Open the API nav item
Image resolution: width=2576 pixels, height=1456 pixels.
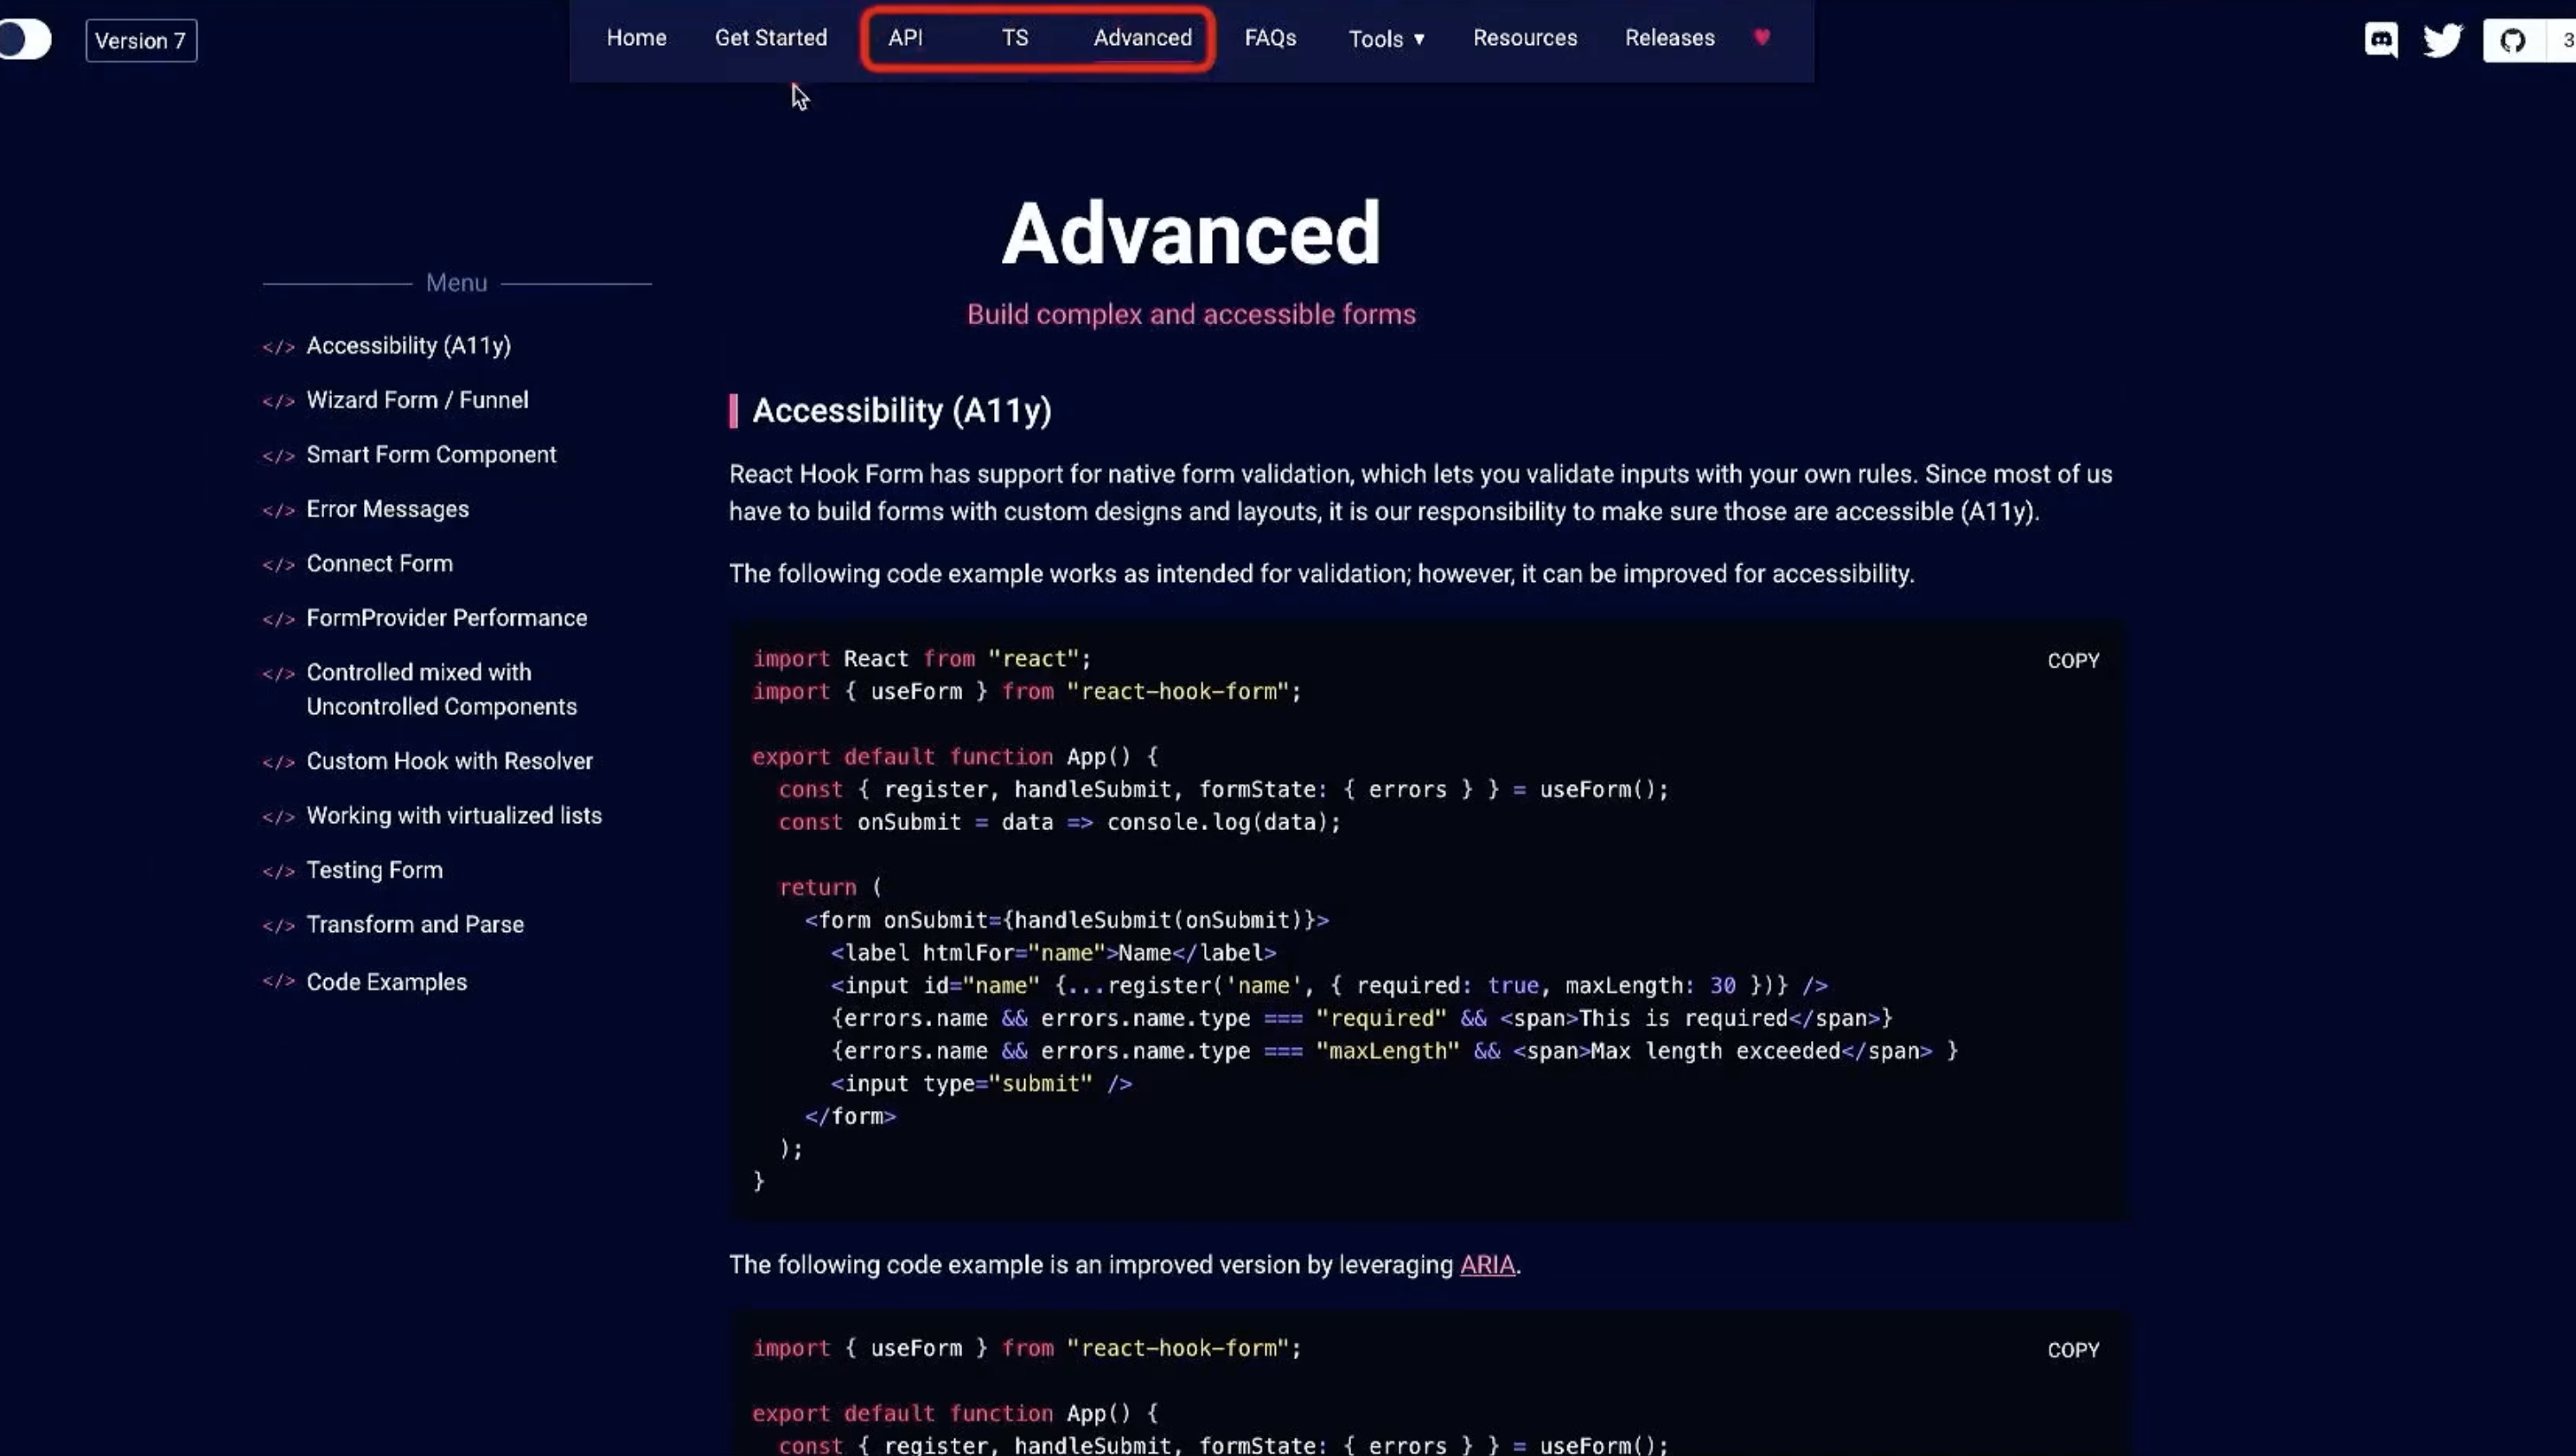(x=905, y=38)
